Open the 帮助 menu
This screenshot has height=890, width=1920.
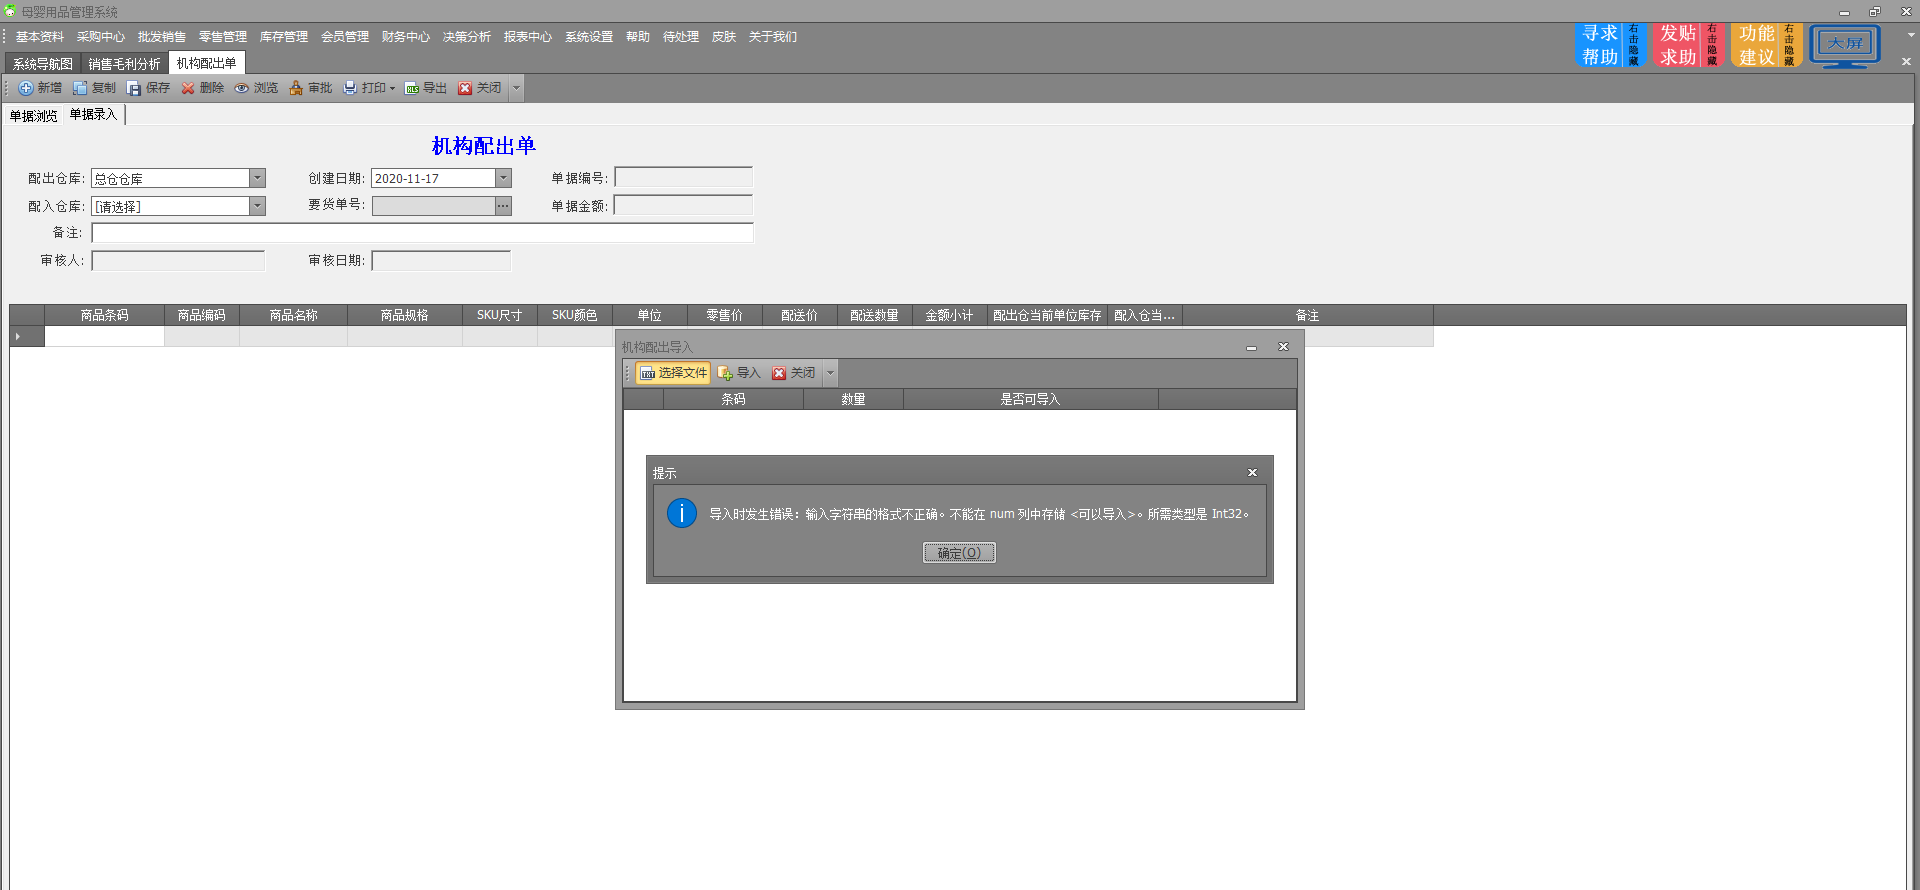click(638, 37)
